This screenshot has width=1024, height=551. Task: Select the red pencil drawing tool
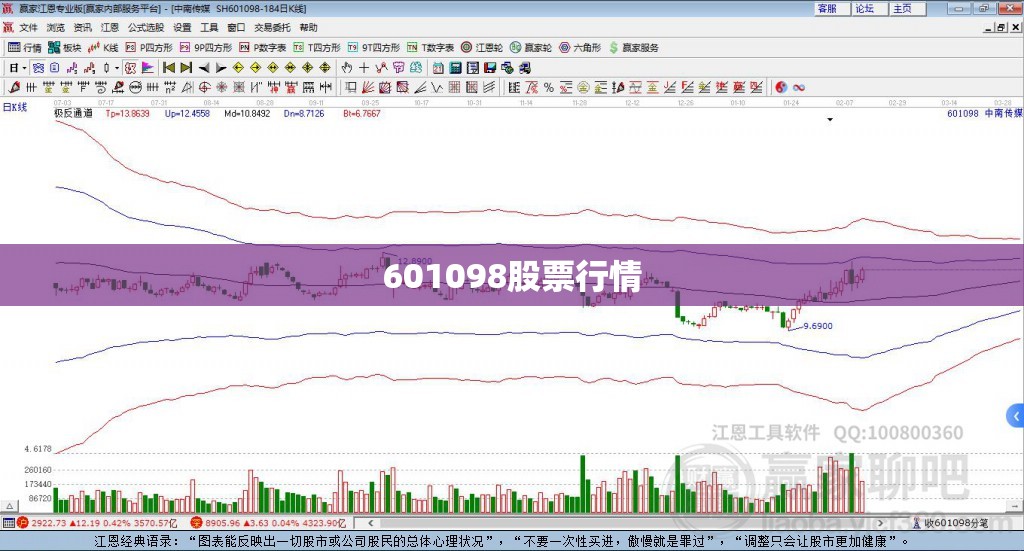click(x=14, y=87)
